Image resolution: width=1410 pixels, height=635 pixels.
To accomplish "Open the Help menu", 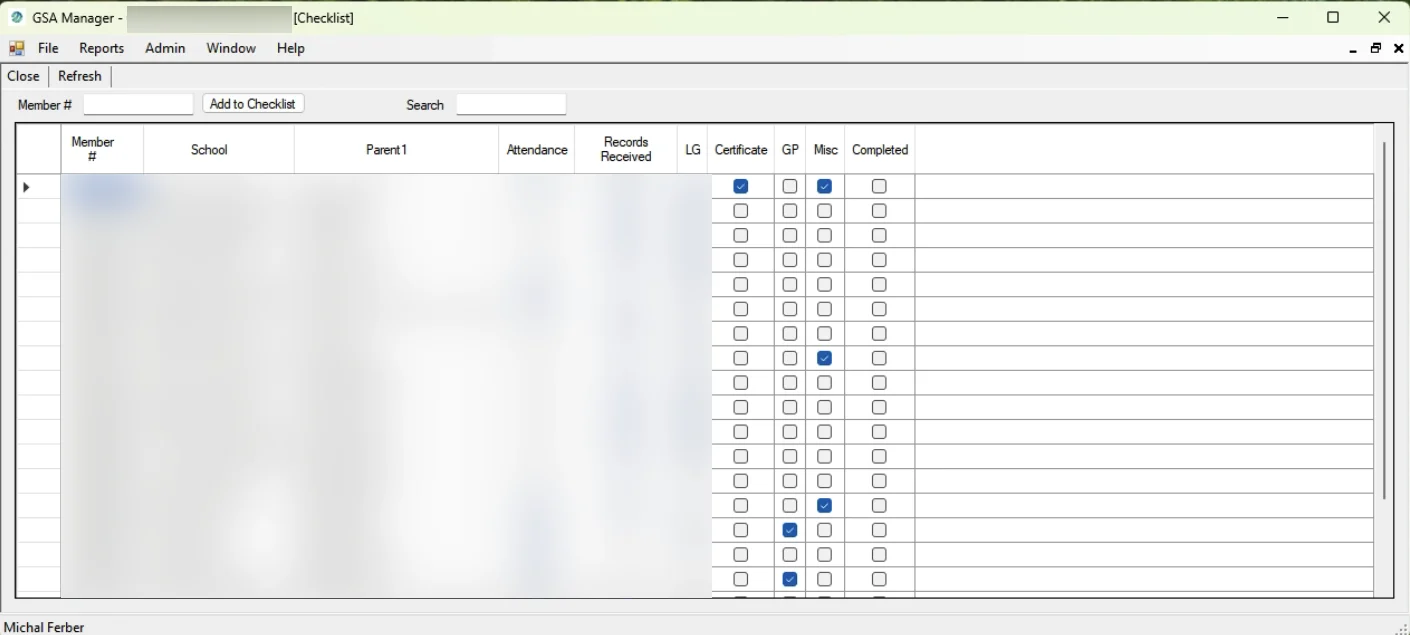I will pyautogui.click(x=290, y=48).
